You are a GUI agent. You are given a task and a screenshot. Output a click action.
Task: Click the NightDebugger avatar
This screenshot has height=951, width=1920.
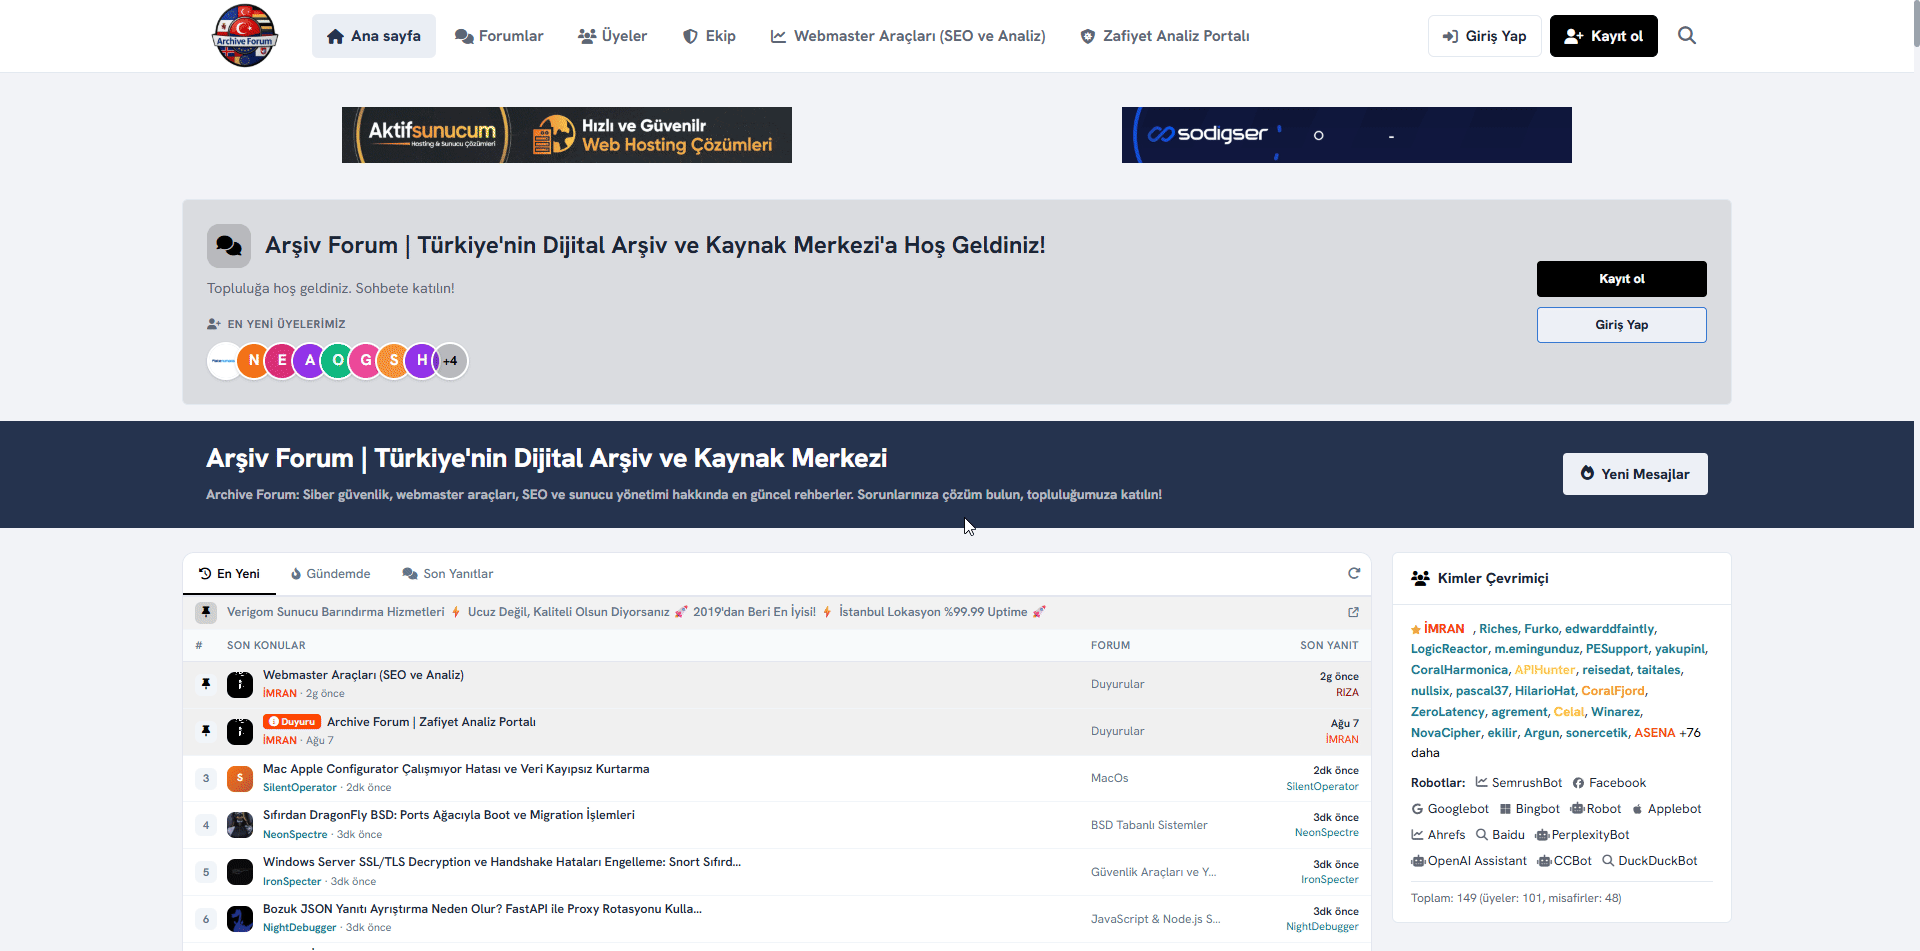(x=240, y=918)
